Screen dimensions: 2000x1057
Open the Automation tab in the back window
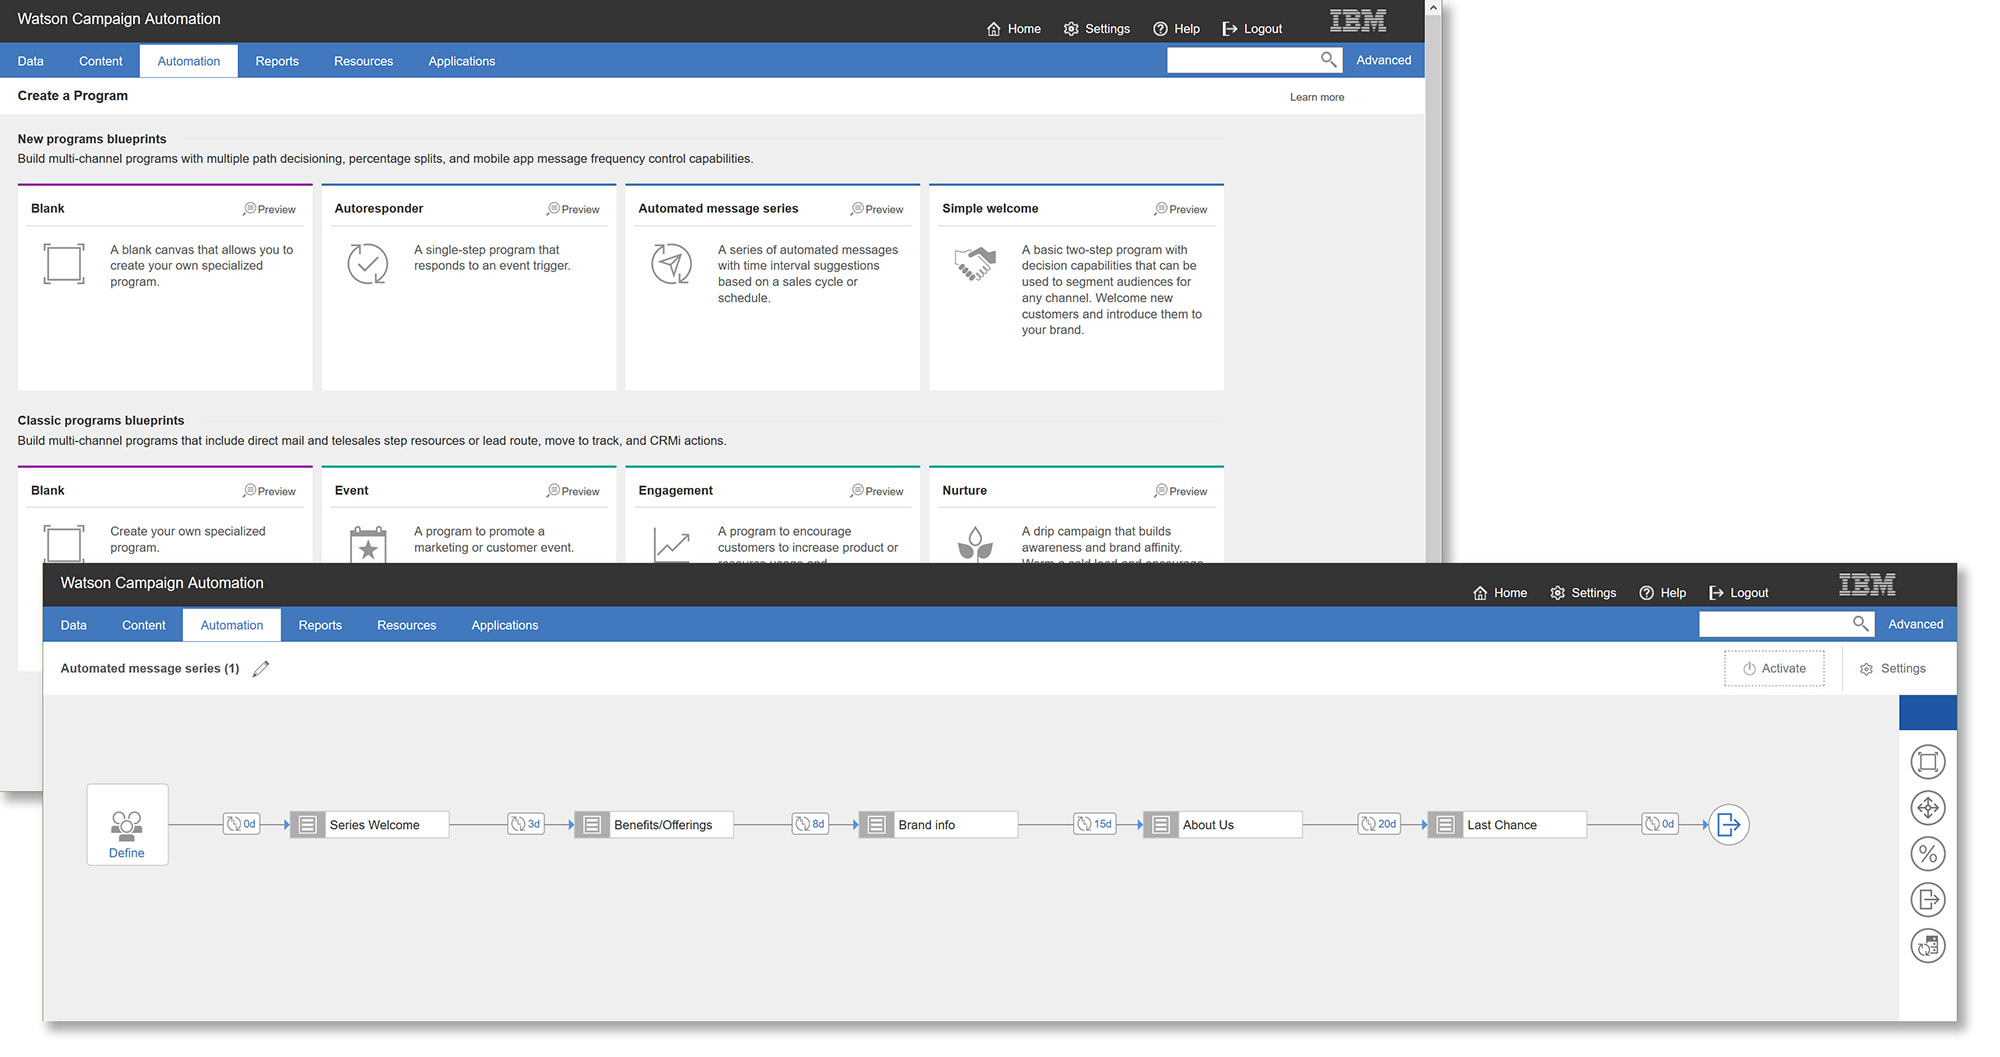click(189, 61)
